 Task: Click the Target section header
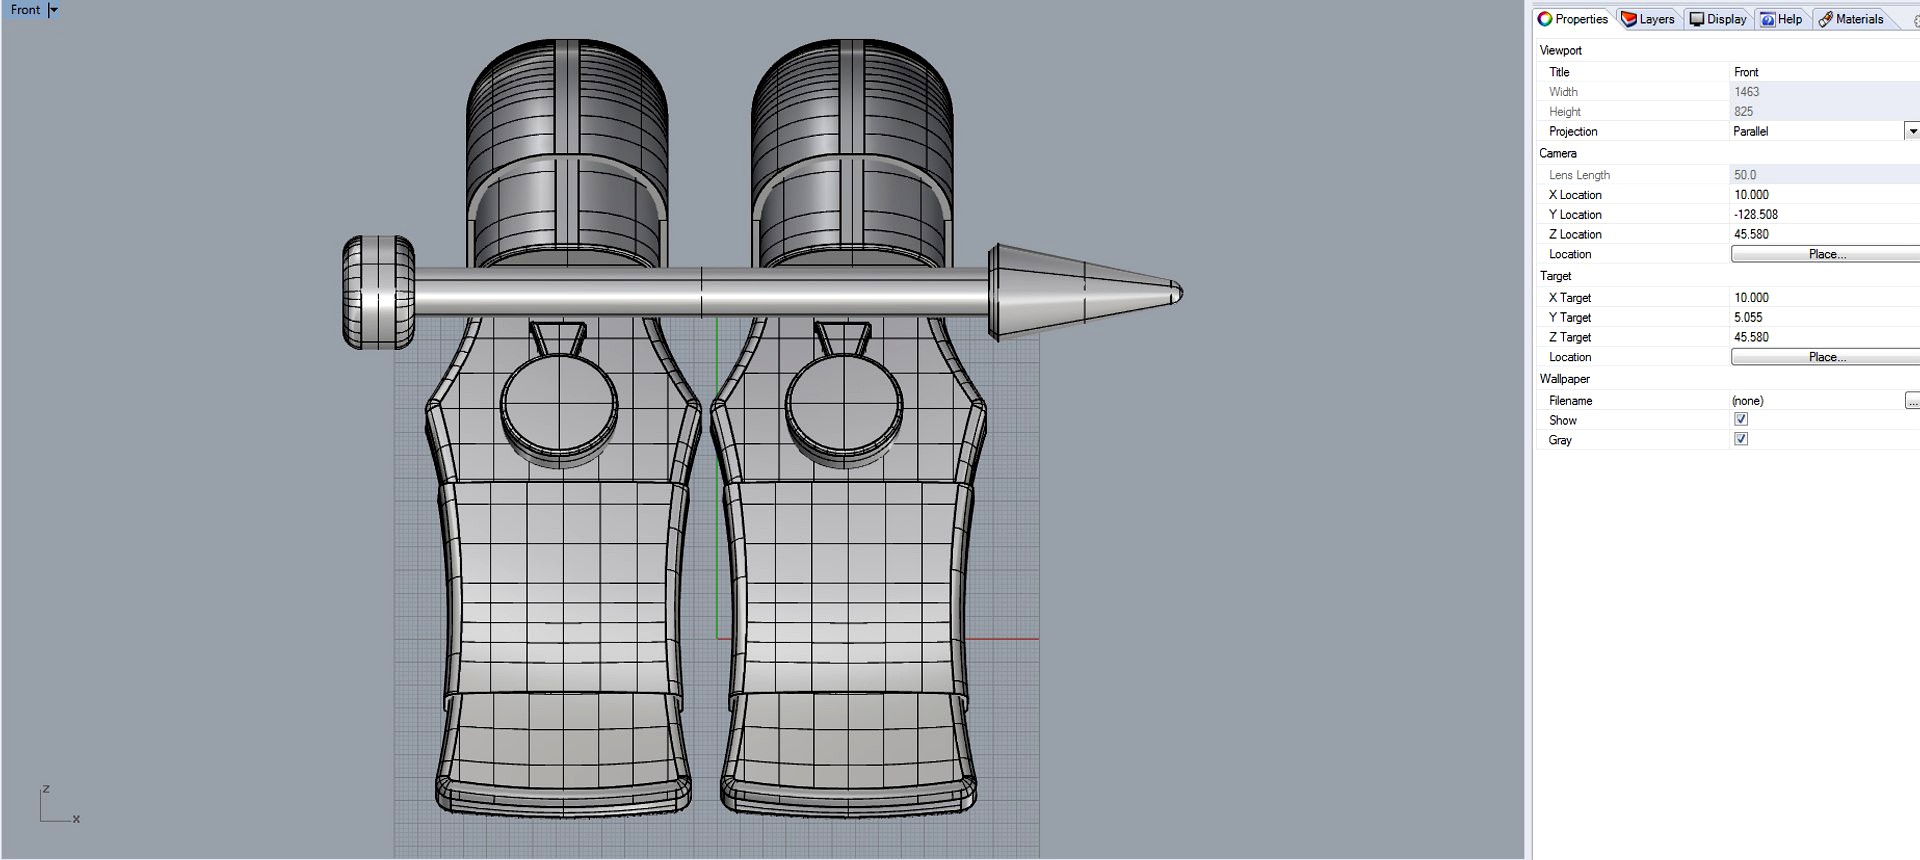[1555, 276]
